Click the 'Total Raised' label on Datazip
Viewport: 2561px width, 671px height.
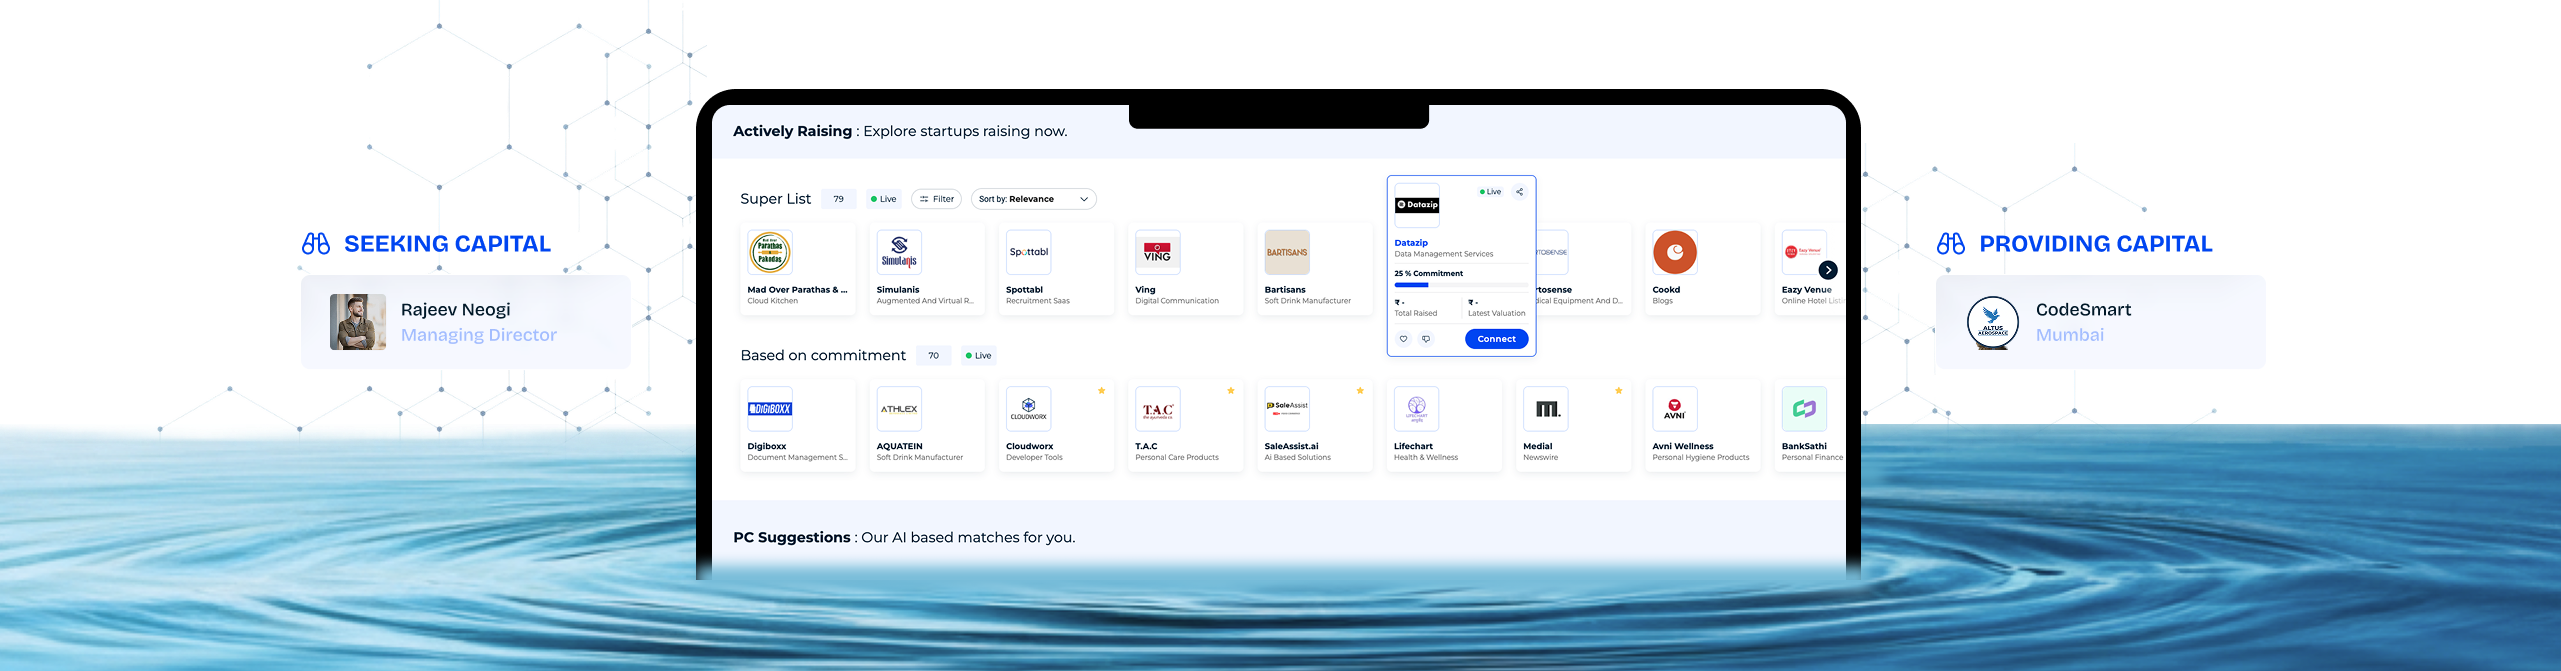[1416, 314]
